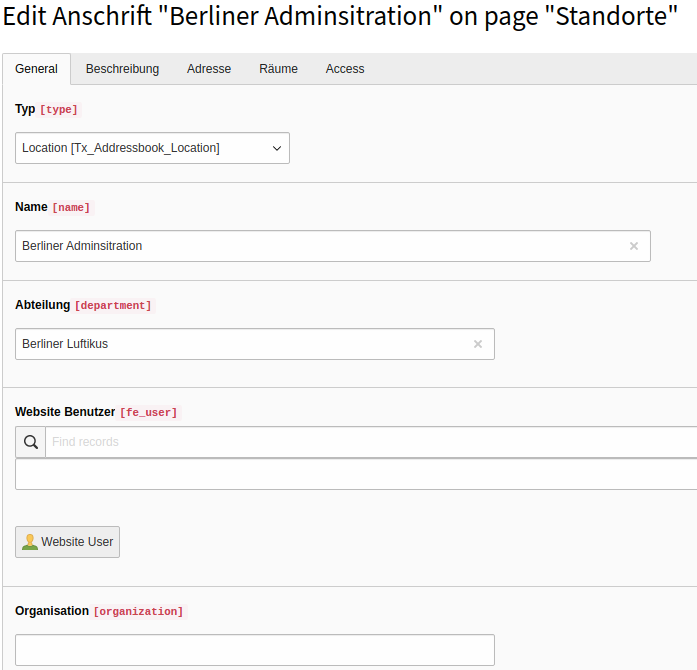
Task: Open the Typ dropdown showing Location
Action: click(x=152, y=148)
